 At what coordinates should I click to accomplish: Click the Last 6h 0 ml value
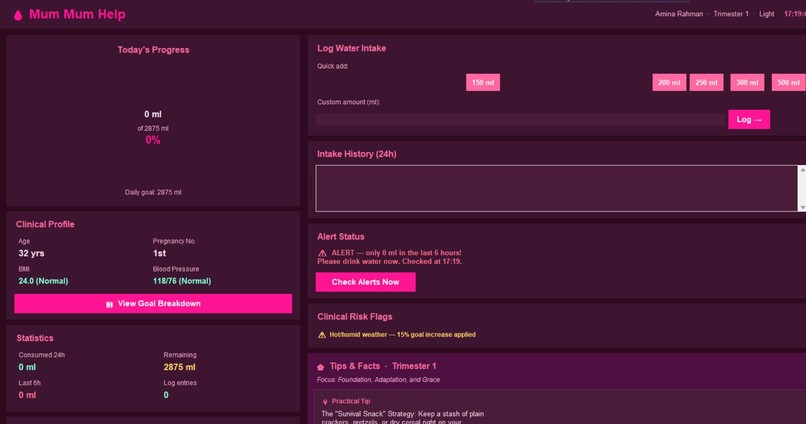tap(27, 395)
